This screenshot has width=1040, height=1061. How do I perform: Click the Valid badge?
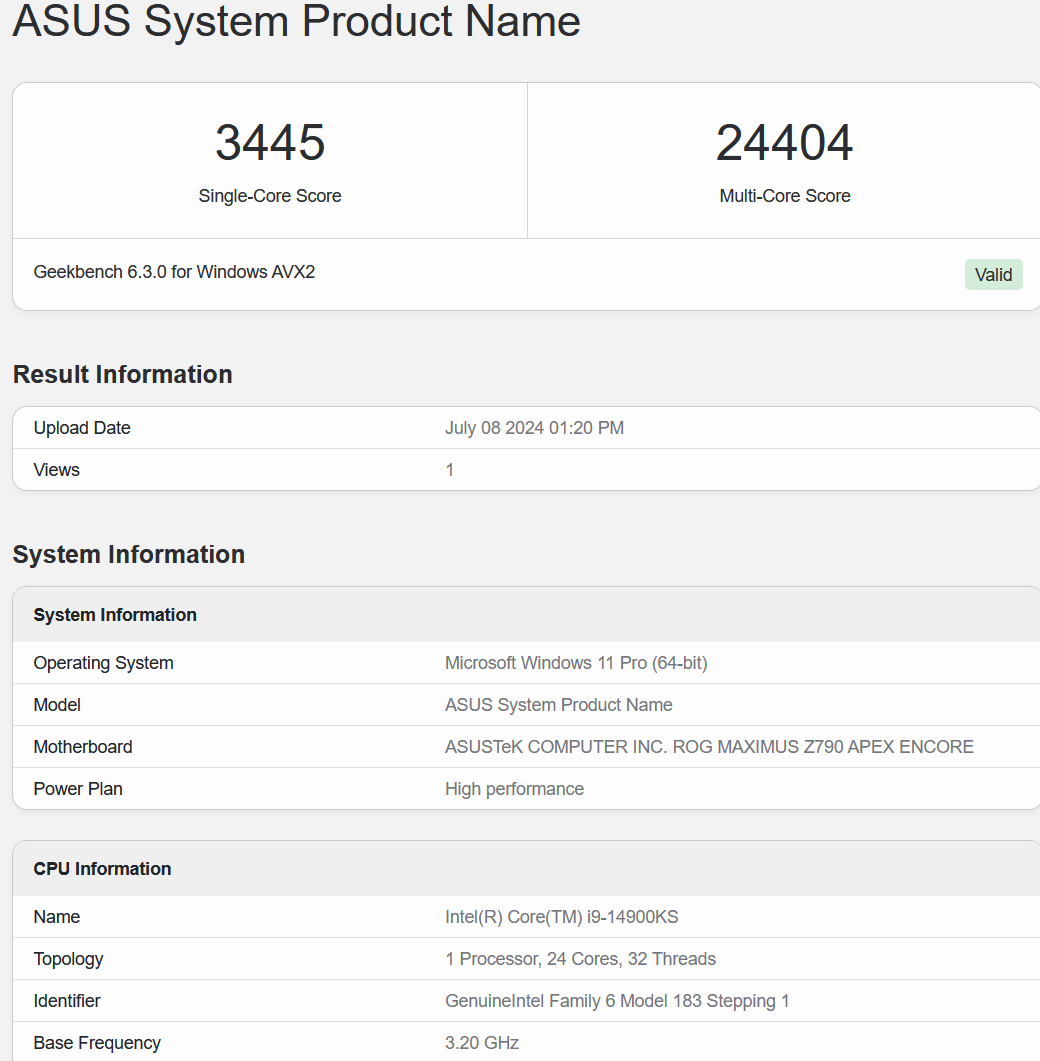tap(993, 274)
